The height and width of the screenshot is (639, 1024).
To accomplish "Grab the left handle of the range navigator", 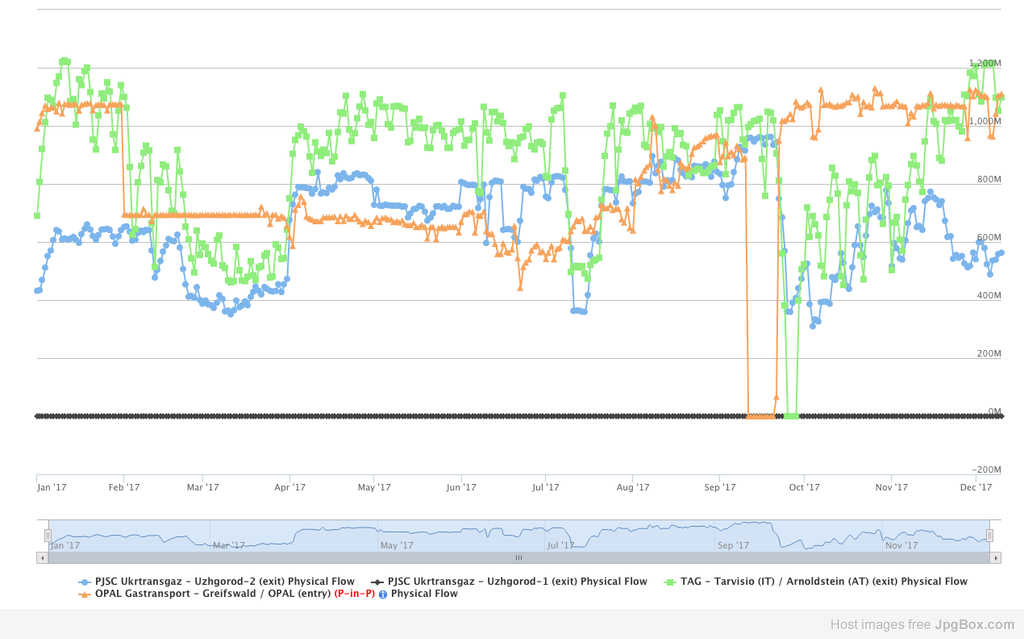I will point(48,536).
